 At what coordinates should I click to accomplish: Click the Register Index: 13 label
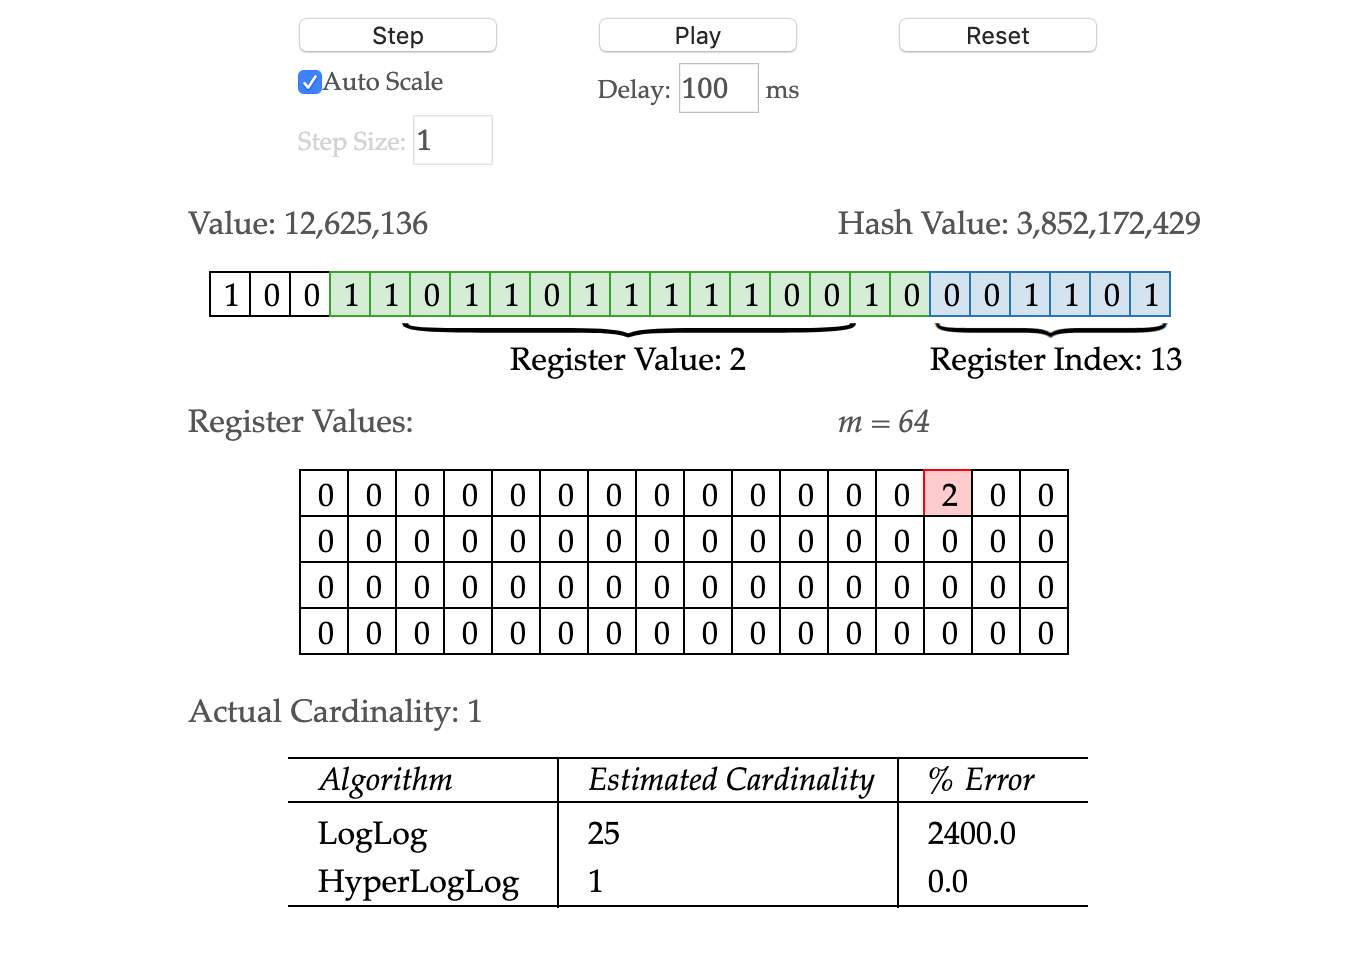(1055, 360)
